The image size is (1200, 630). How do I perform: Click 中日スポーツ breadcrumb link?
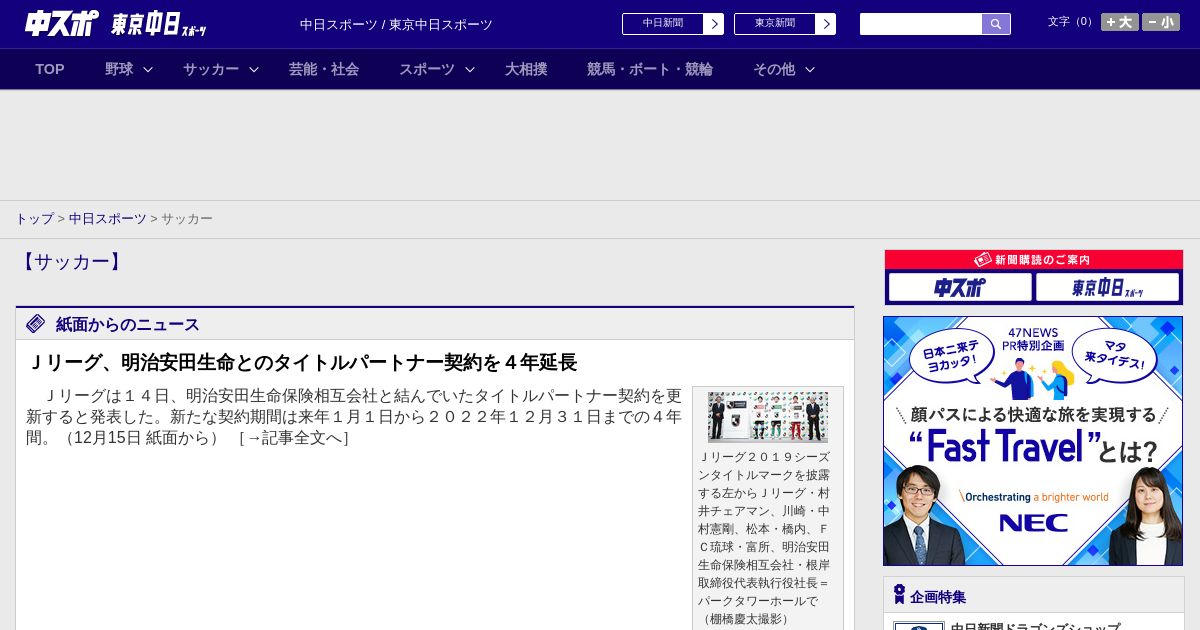click(x=108, y=219)
